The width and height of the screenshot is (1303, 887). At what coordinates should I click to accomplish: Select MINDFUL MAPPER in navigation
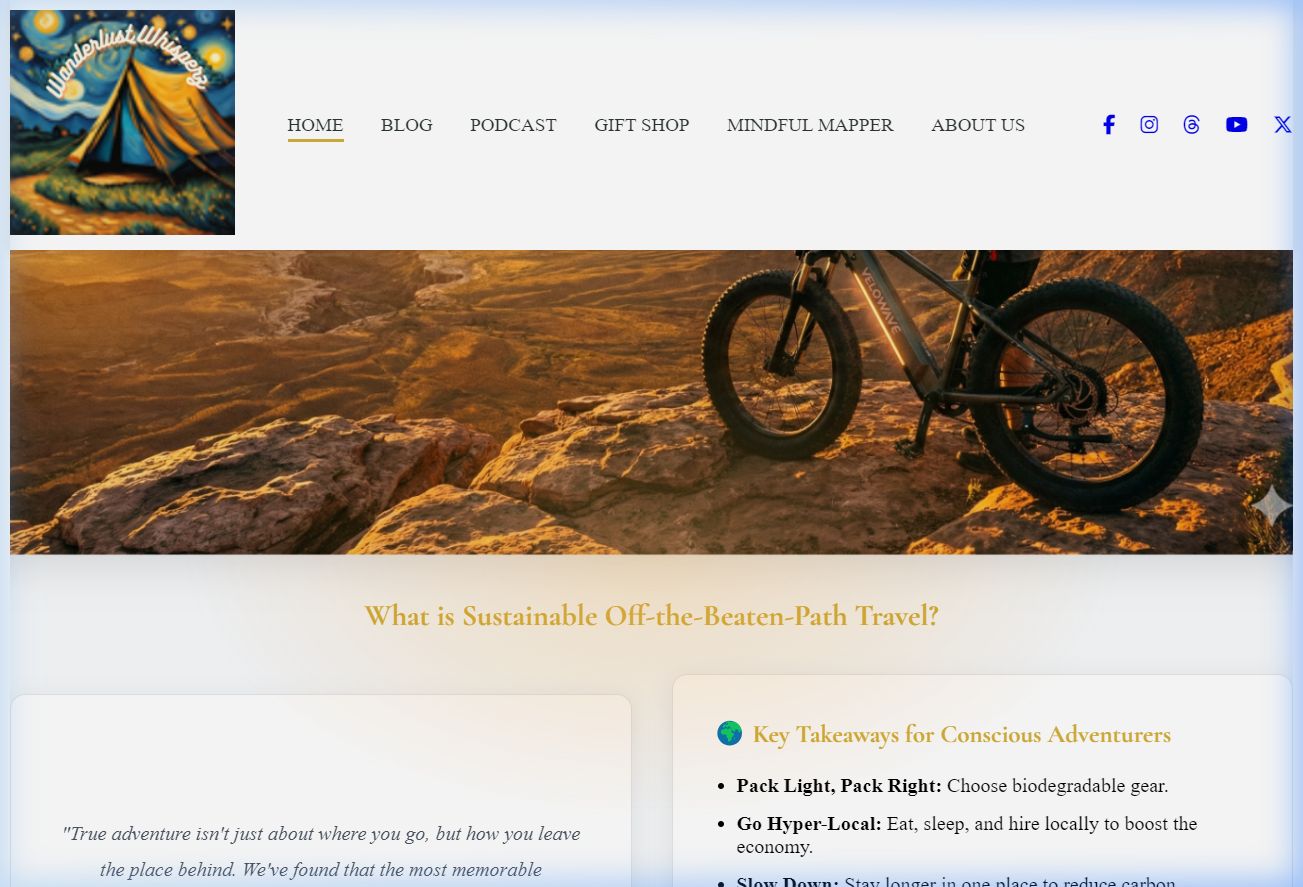(x=810, y=125)
